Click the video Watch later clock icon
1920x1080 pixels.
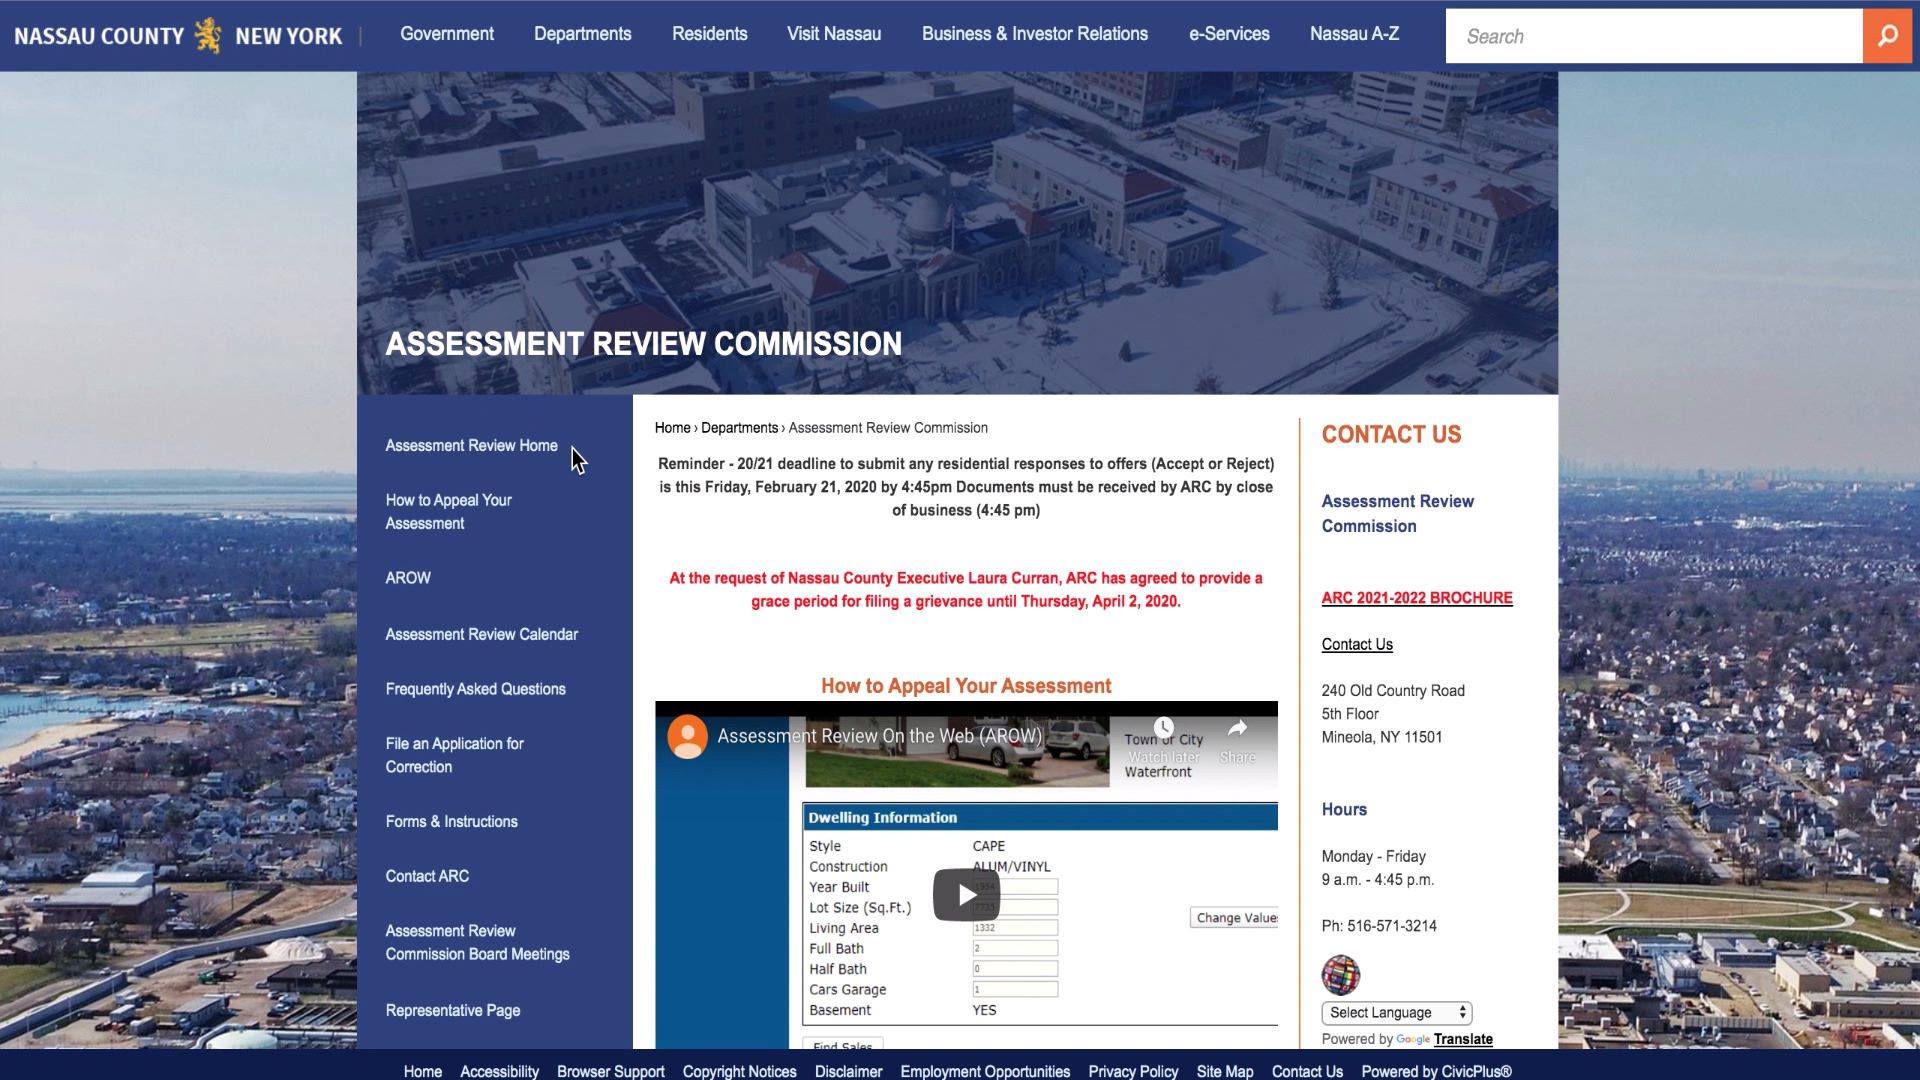coord(1163,727)
